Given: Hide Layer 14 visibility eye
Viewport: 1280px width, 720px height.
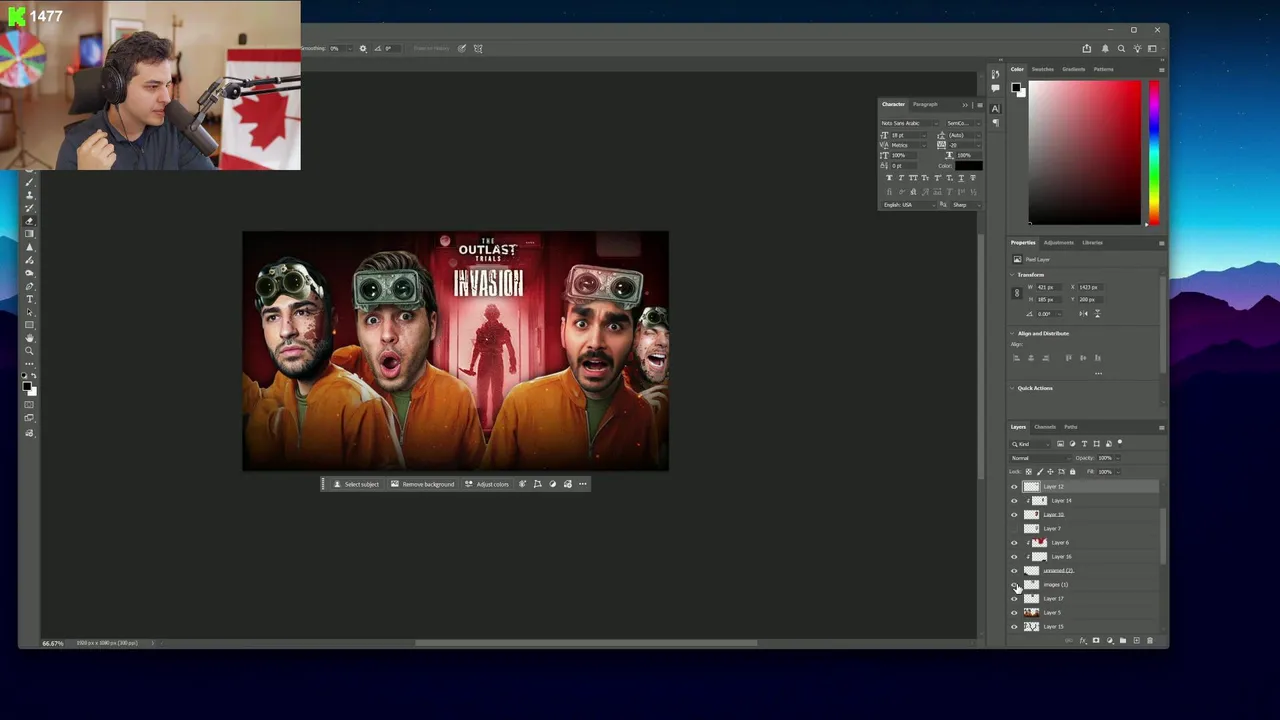Looking at the screenshot, I should 1014,500.
